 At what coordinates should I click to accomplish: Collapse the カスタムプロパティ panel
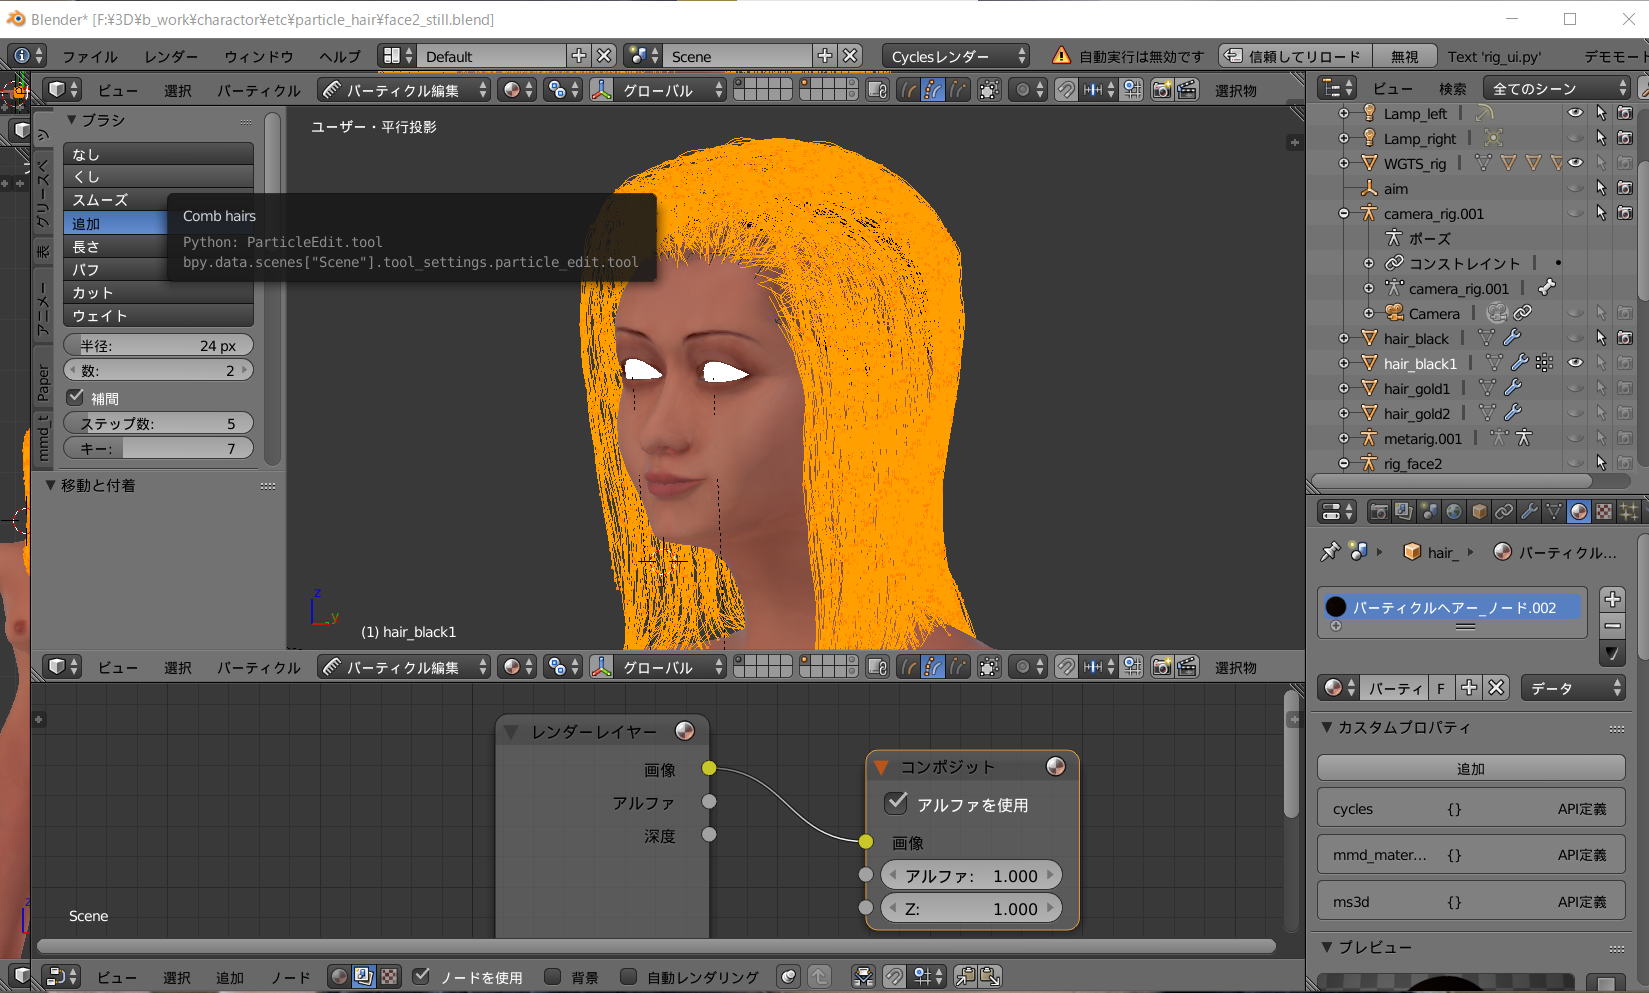pyautogui.click(x=1328, y=728)
